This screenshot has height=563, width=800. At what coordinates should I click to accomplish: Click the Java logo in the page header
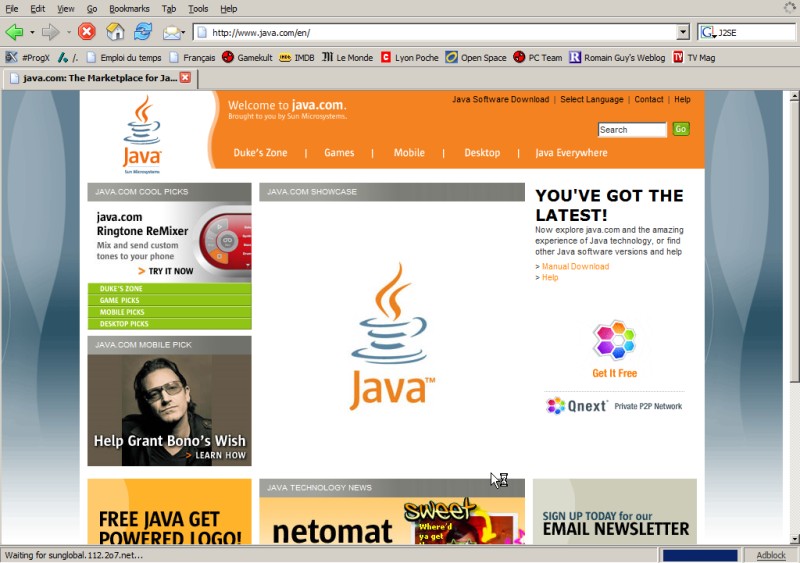click(142, 134)
